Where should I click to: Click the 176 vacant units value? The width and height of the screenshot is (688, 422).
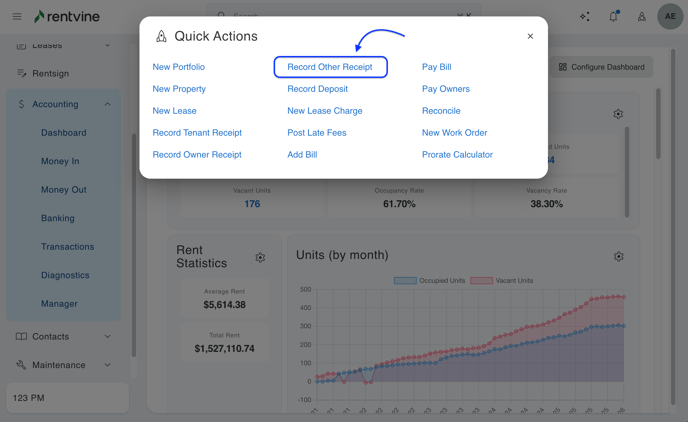(252, 204)
